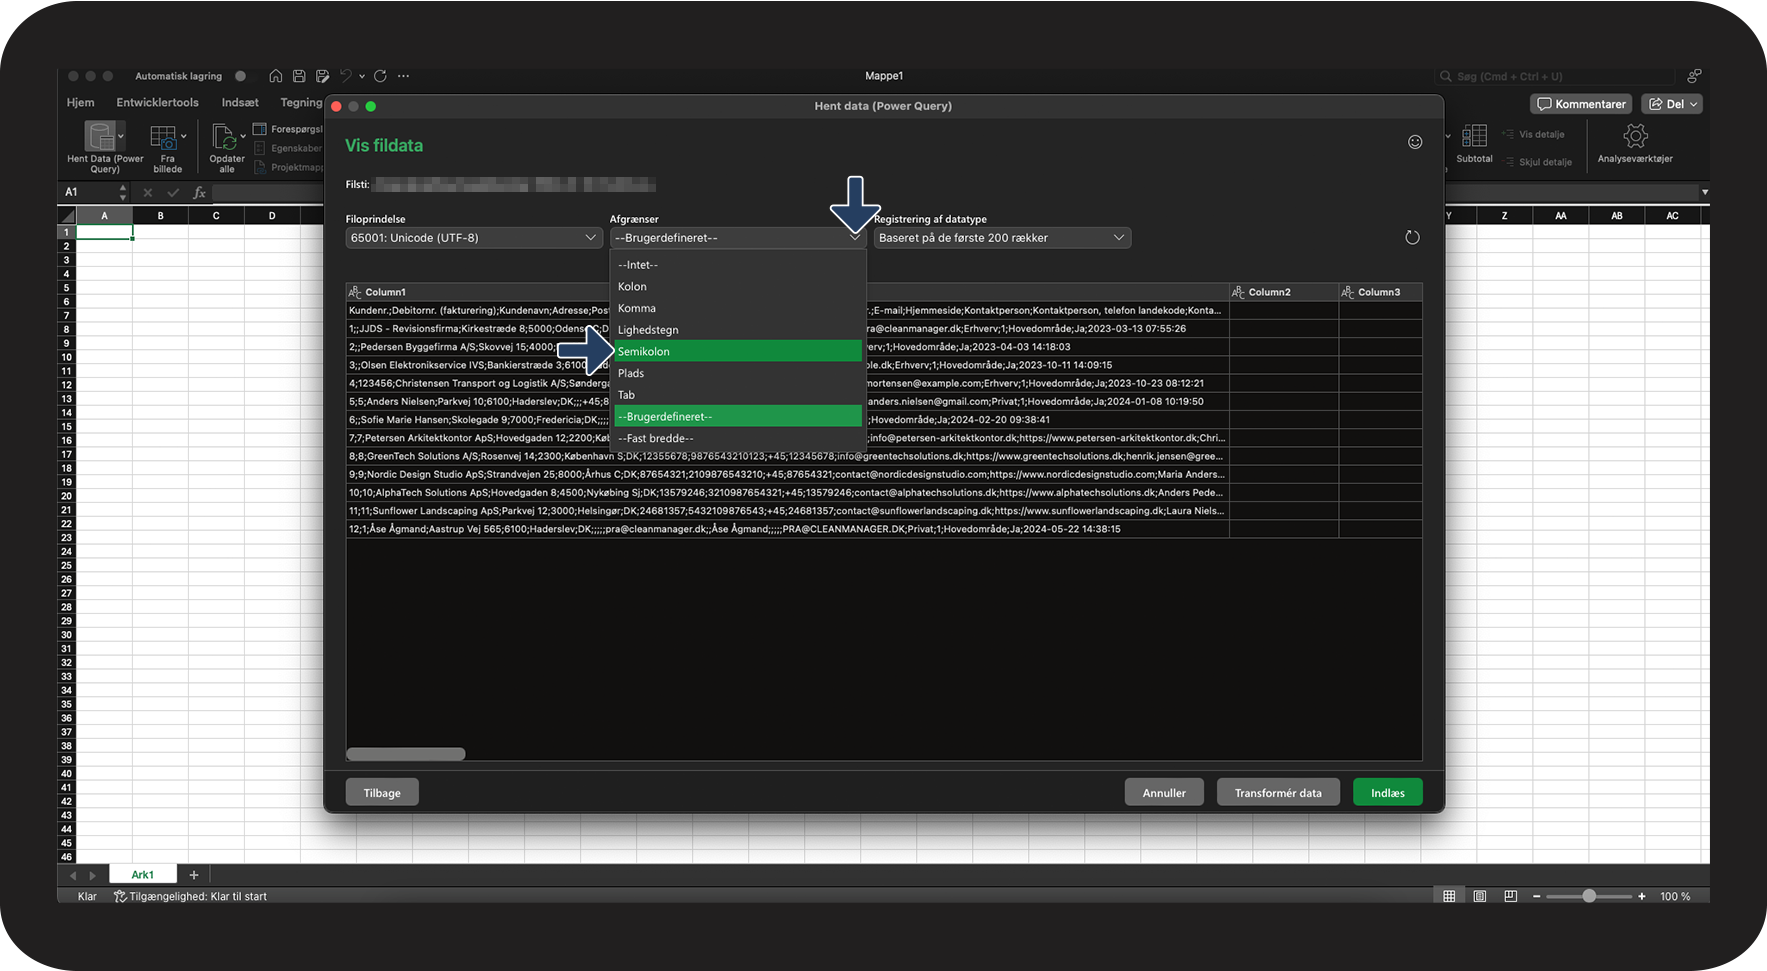Select Komma delimiter option
Image resolution: width=1767 pixels, height=971 pixels.
[x=738, y=308]
